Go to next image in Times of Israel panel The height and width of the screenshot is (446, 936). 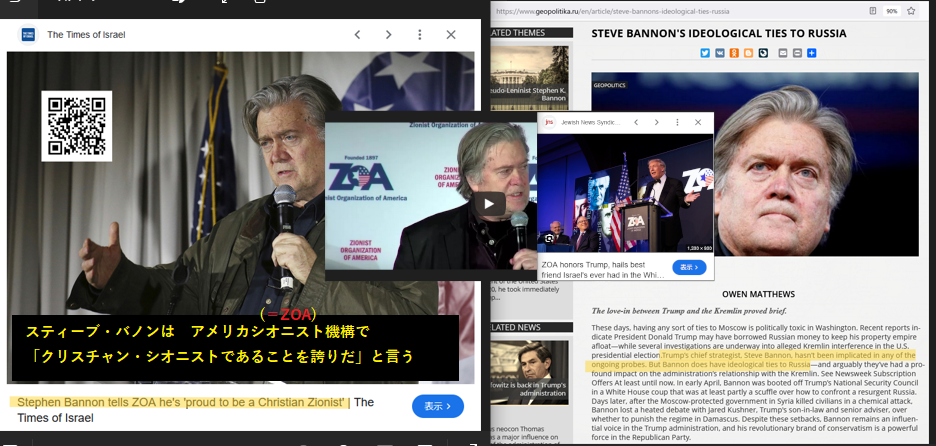(x=388, y=35)
